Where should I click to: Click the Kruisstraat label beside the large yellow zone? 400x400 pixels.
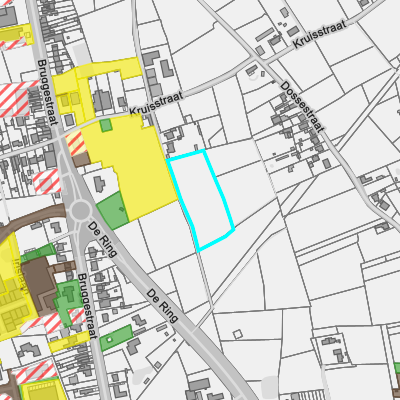(157, 103)
